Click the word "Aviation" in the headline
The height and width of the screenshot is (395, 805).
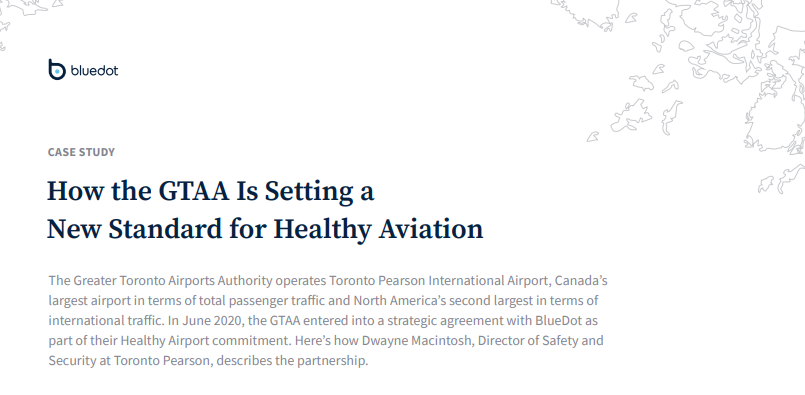pyautogui.click(x=431, y=229)
